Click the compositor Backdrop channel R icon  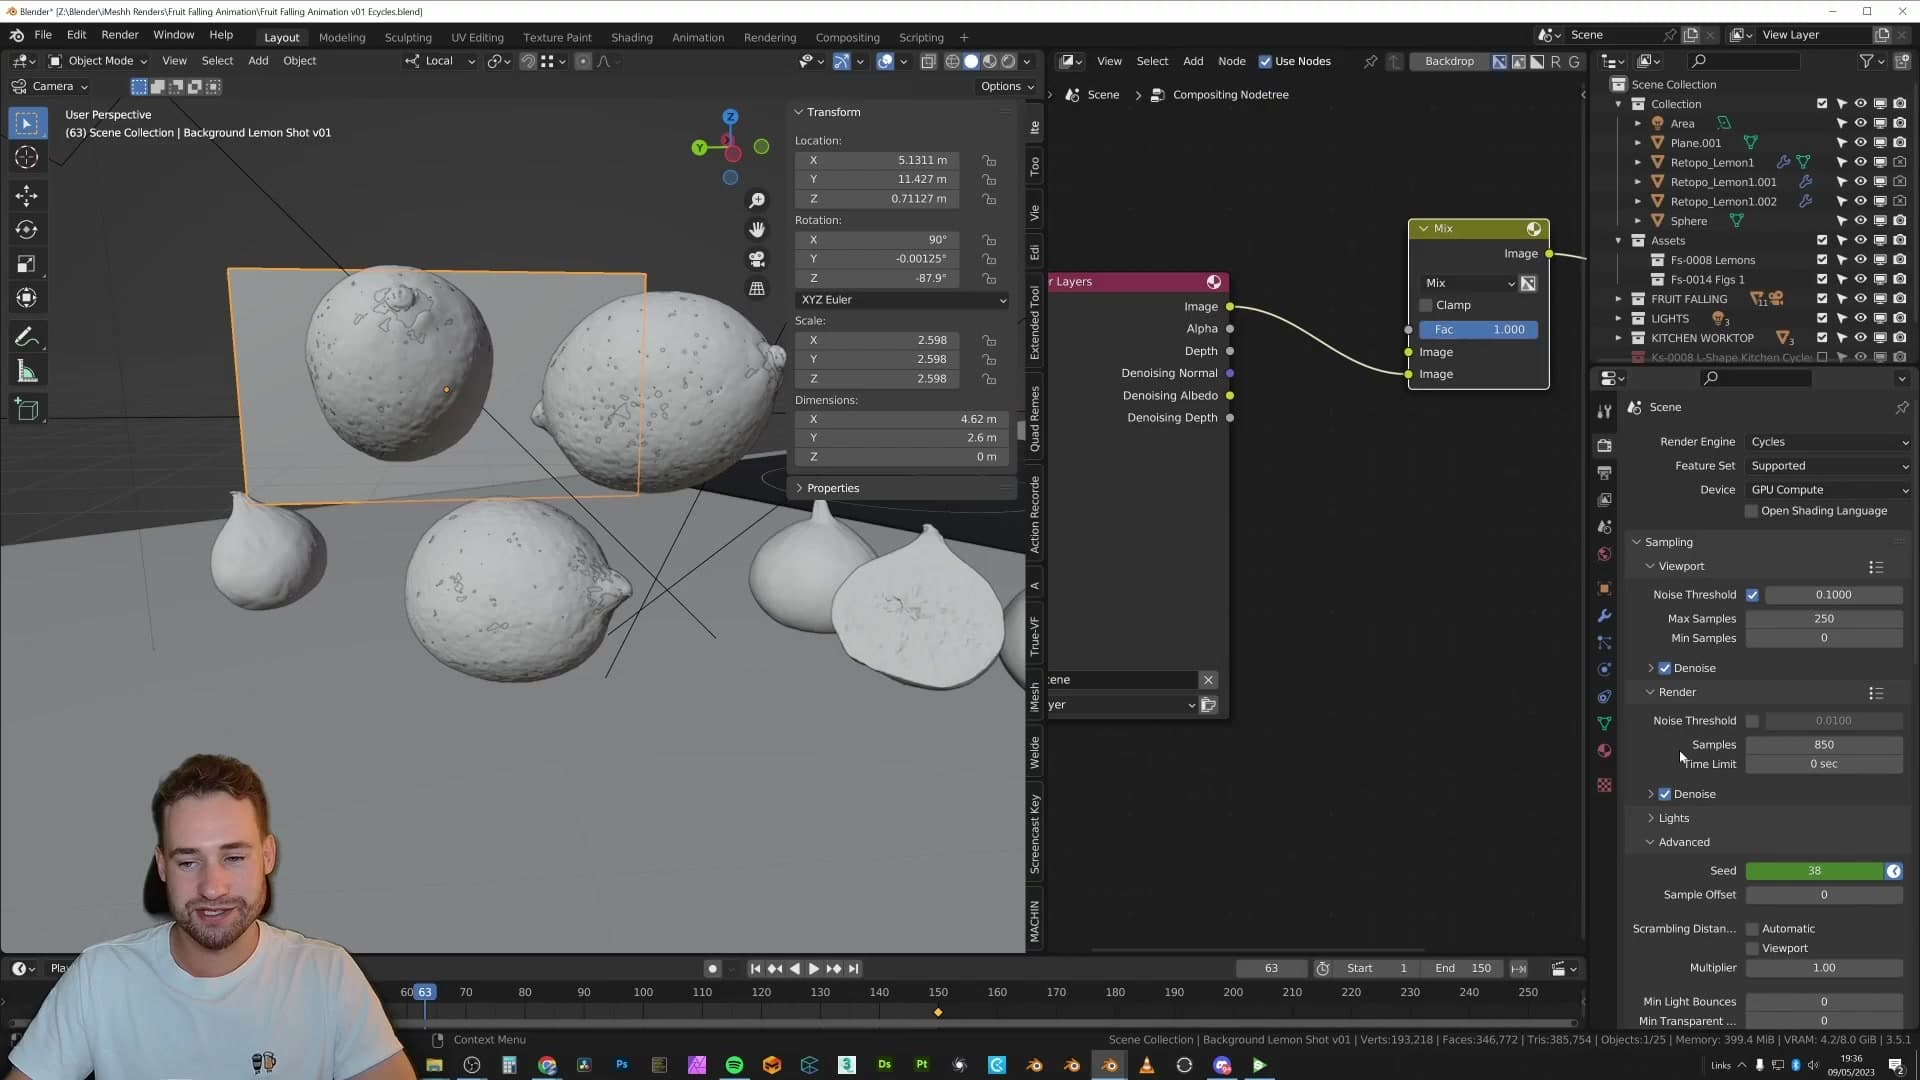point(1555,62)
